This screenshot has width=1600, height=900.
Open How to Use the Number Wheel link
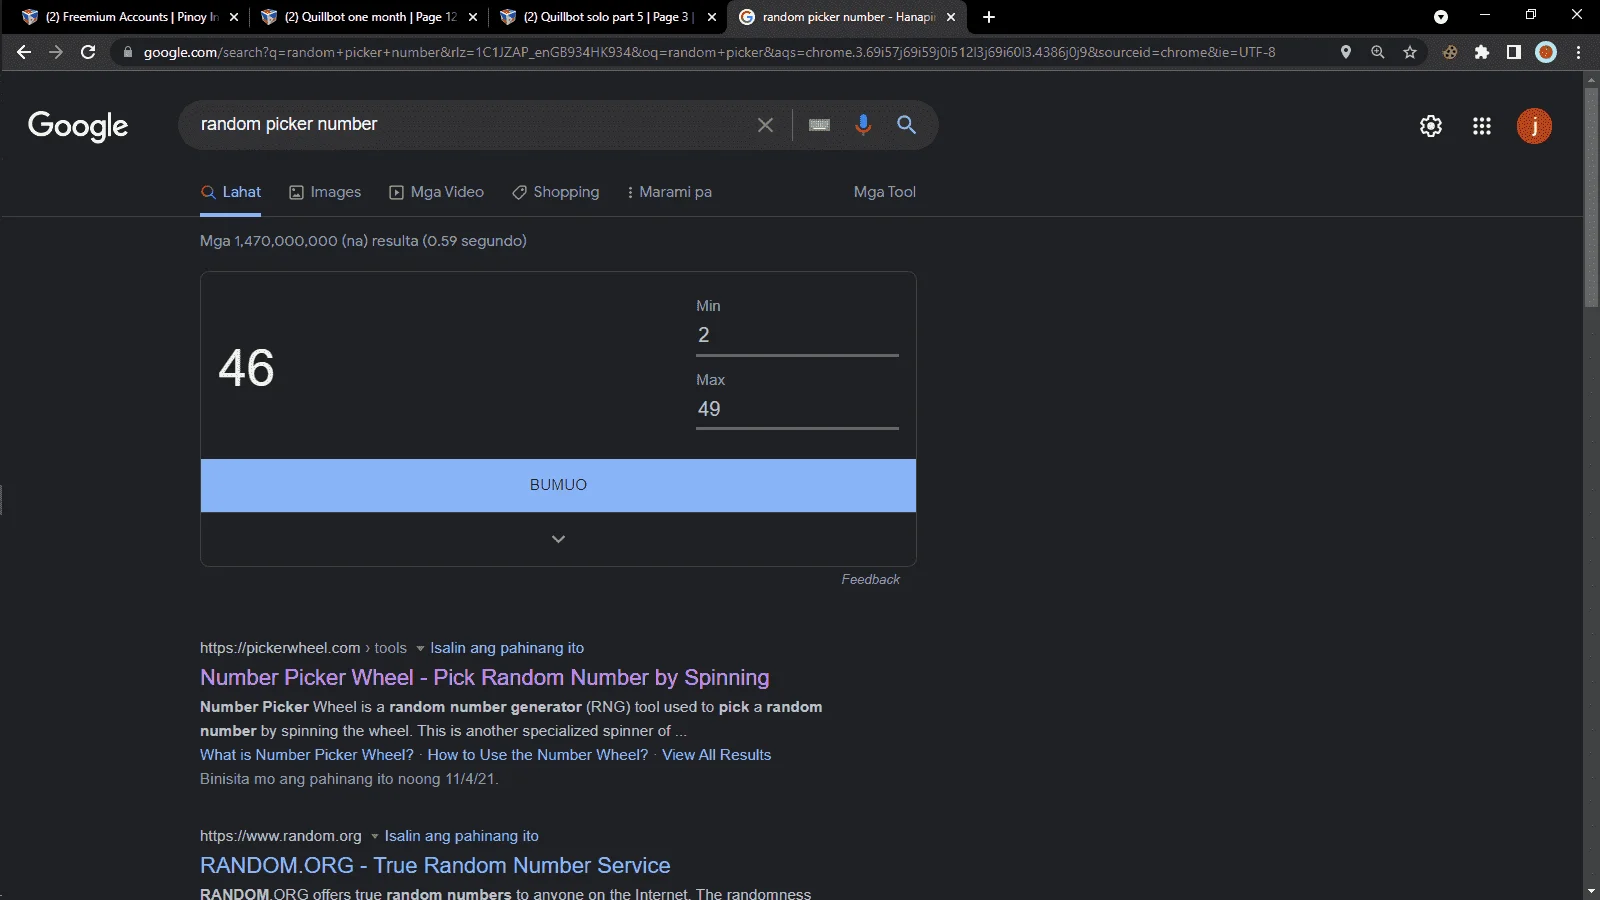538,755
